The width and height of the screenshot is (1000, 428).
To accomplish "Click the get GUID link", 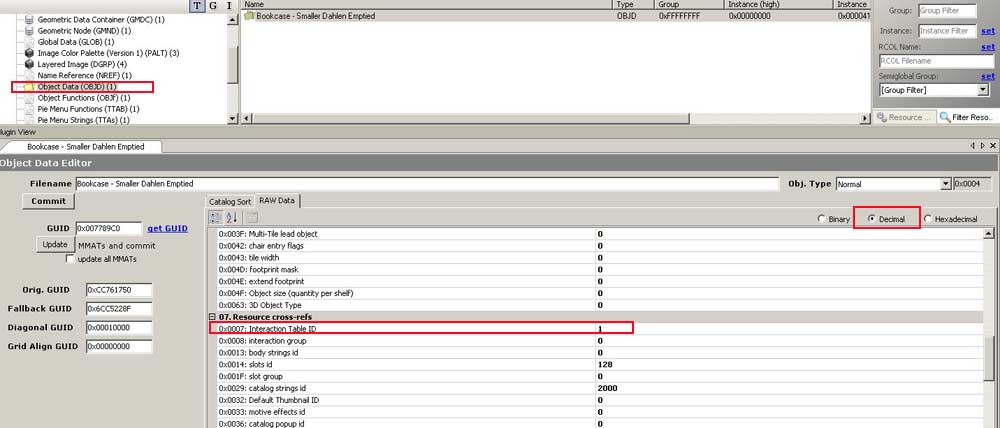I will pos(167,228).
